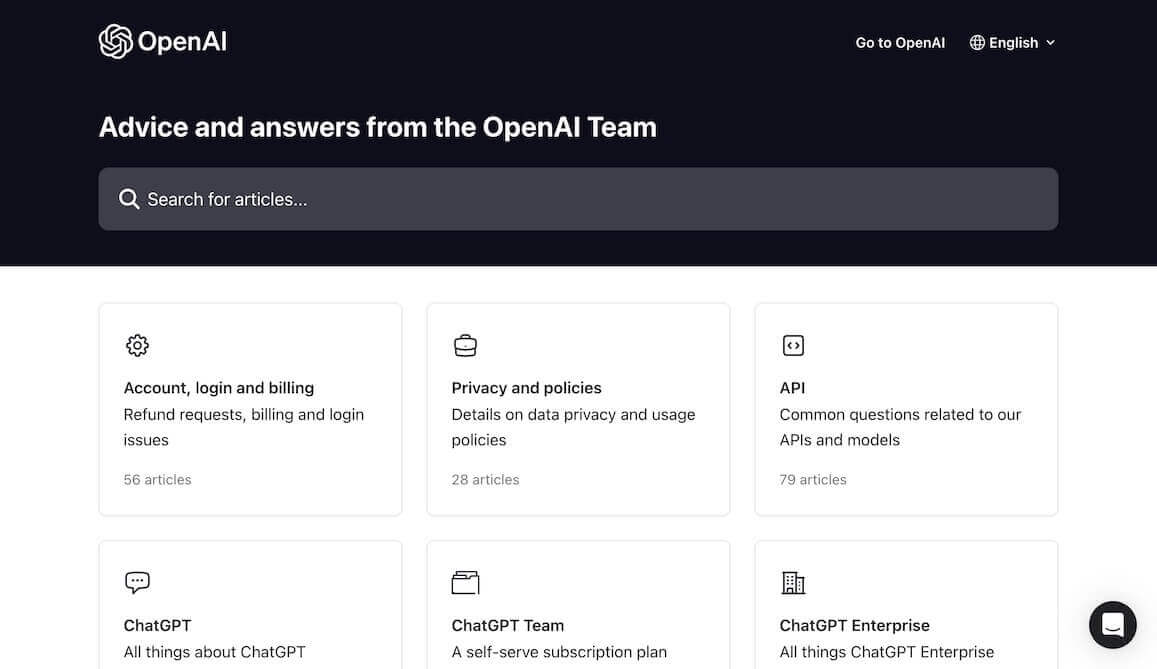Open the API collection title
The image size is (1157, 669).
pyautogui.click(x=792, y=388)
